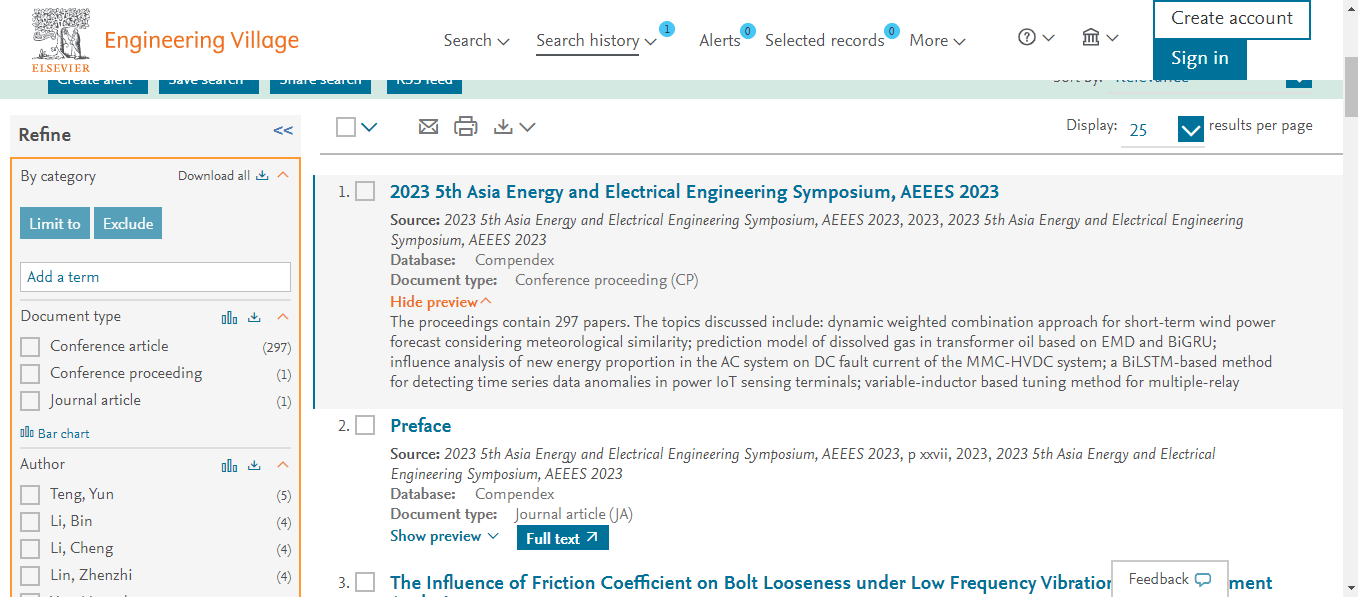The image size is (1358, 597).
Task: Open the Feedback button
Action: tap(1170, 580)
